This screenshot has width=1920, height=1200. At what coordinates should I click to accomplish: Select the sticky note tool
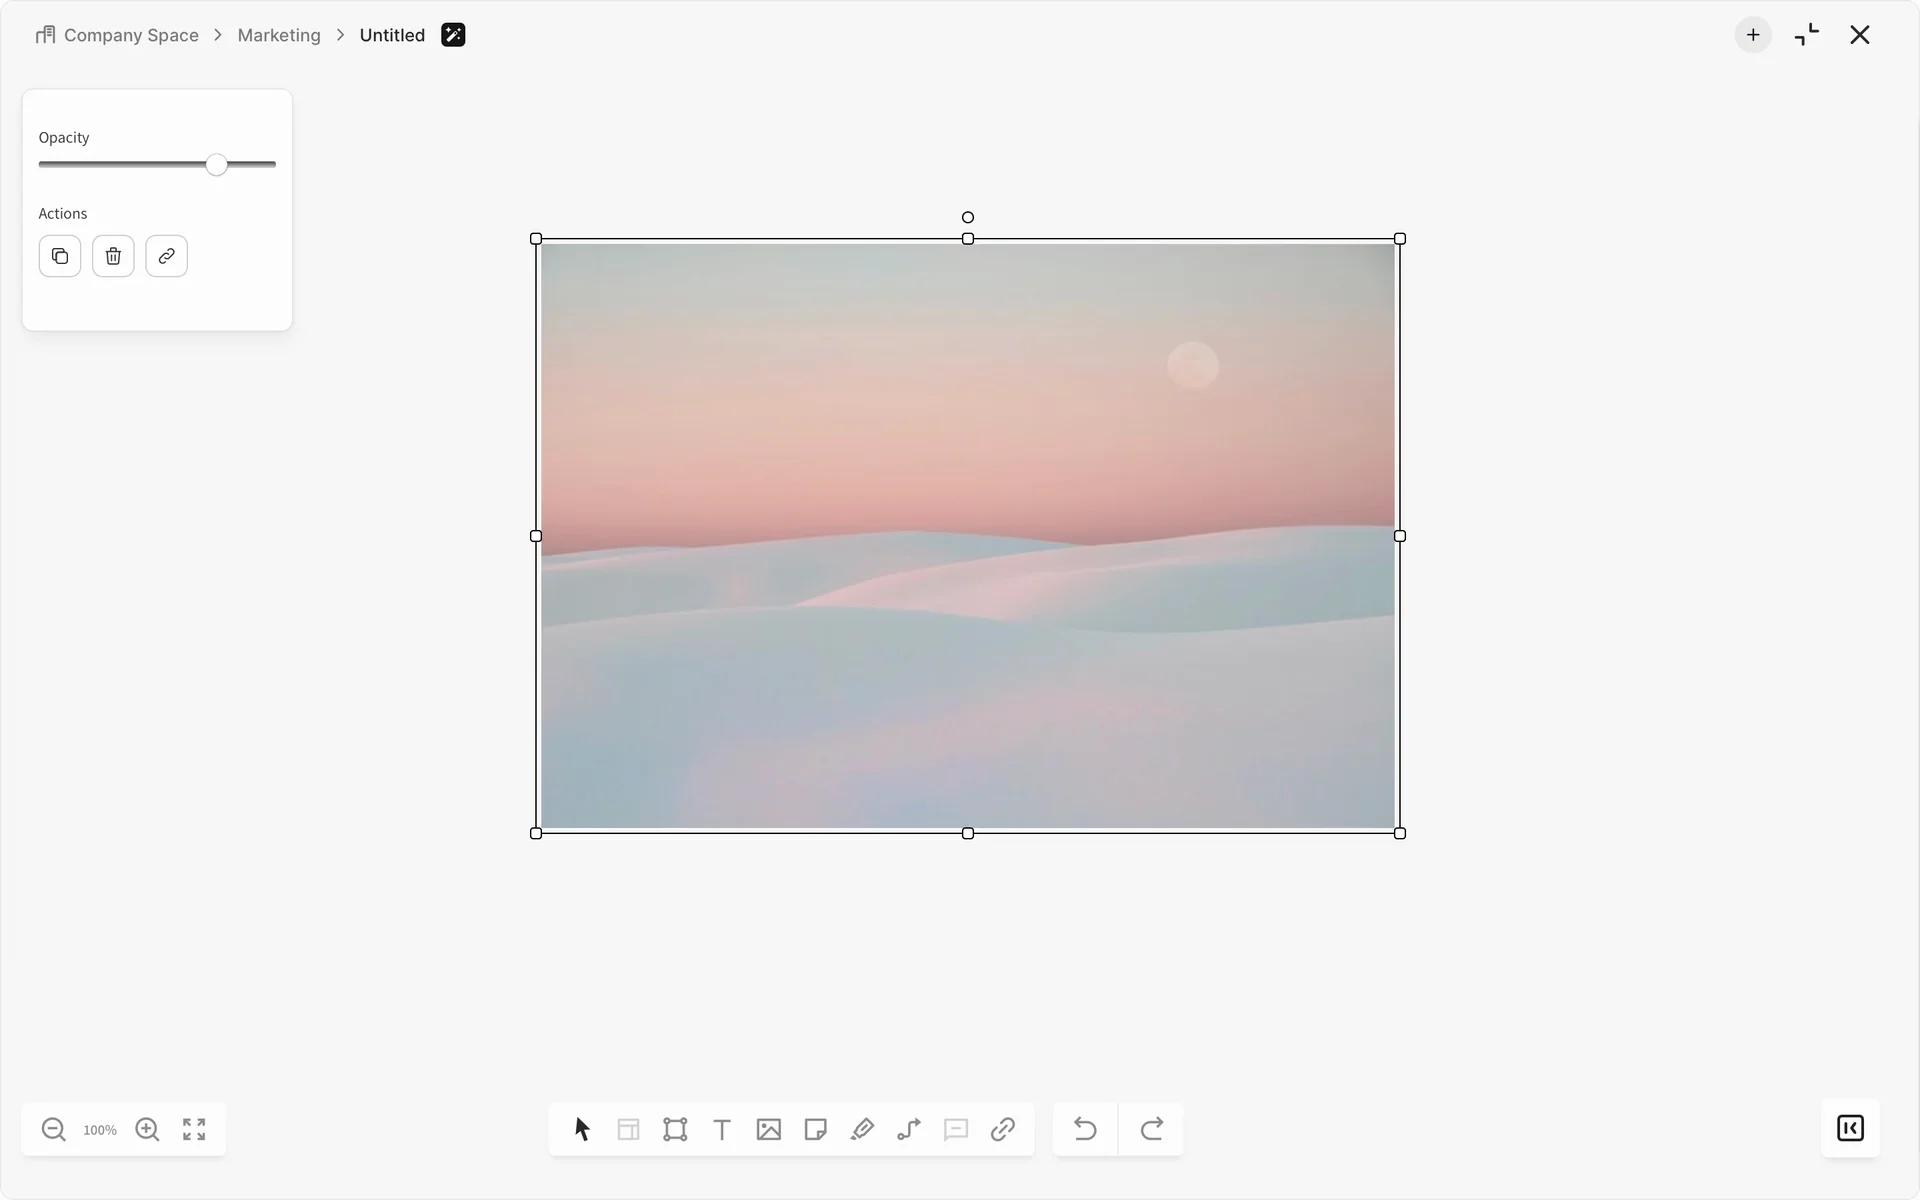pyautogui.click(x=815, y=1129)
